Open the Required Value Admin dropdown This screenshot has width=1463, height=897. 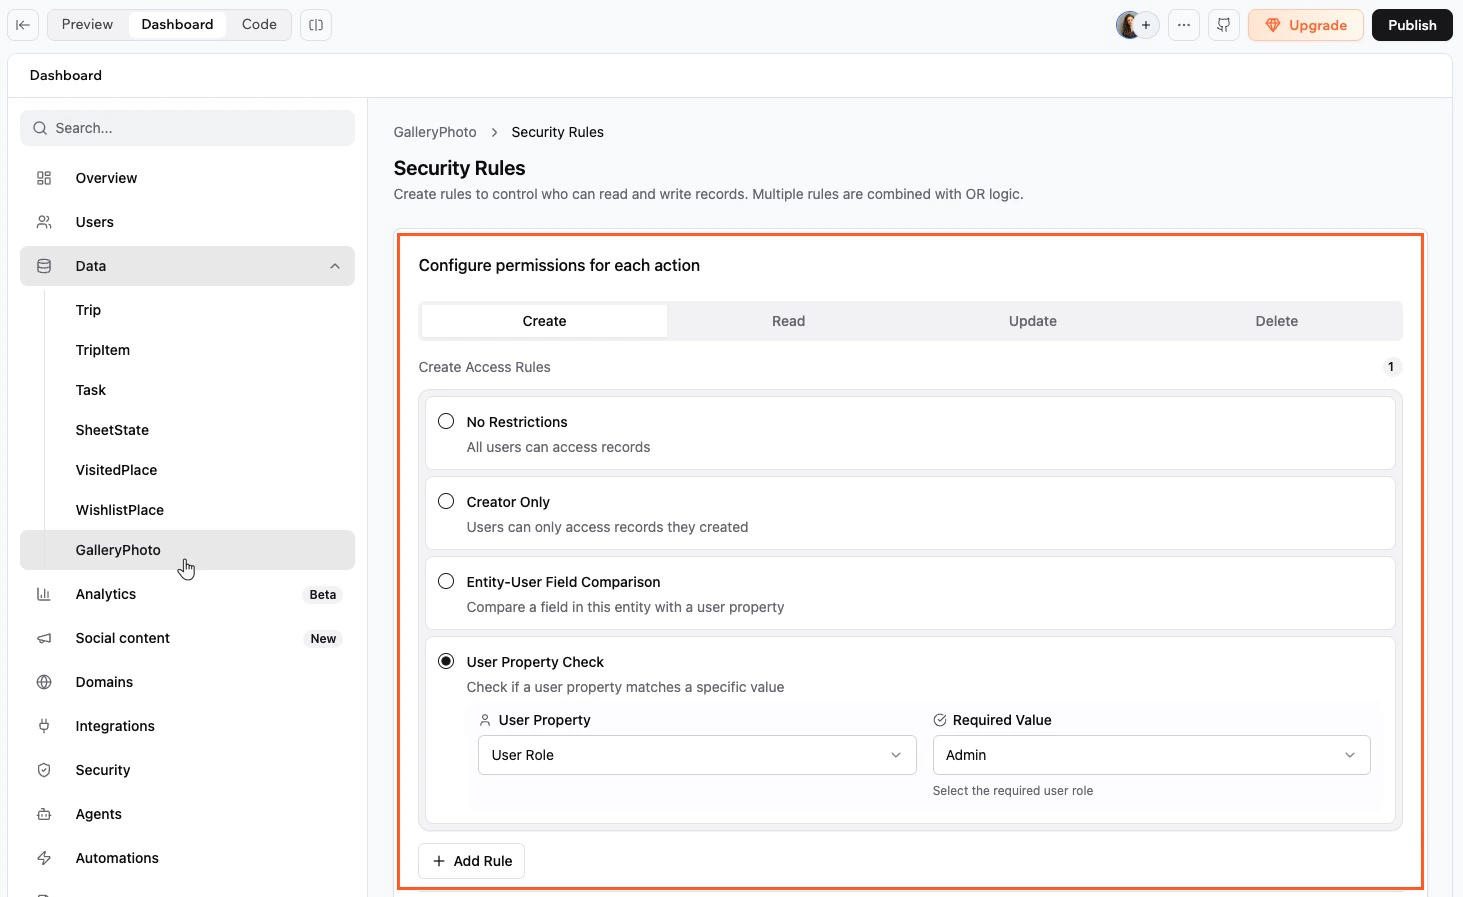pos(1150,755)
